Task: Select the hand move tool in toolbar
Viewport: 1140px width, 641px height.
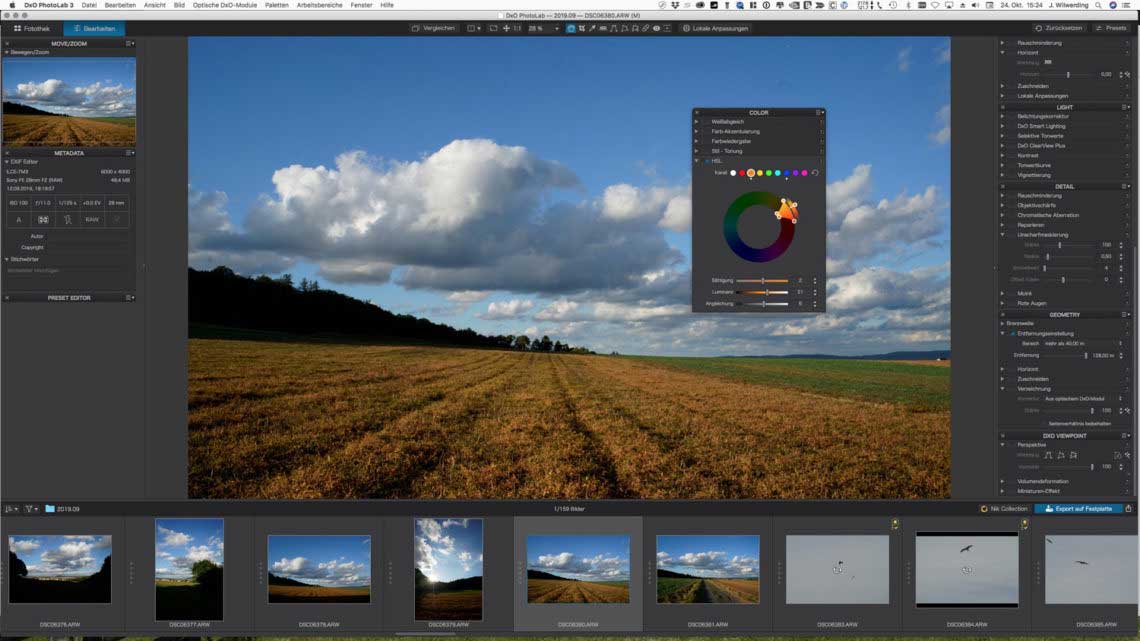Action: click(506, 28)
